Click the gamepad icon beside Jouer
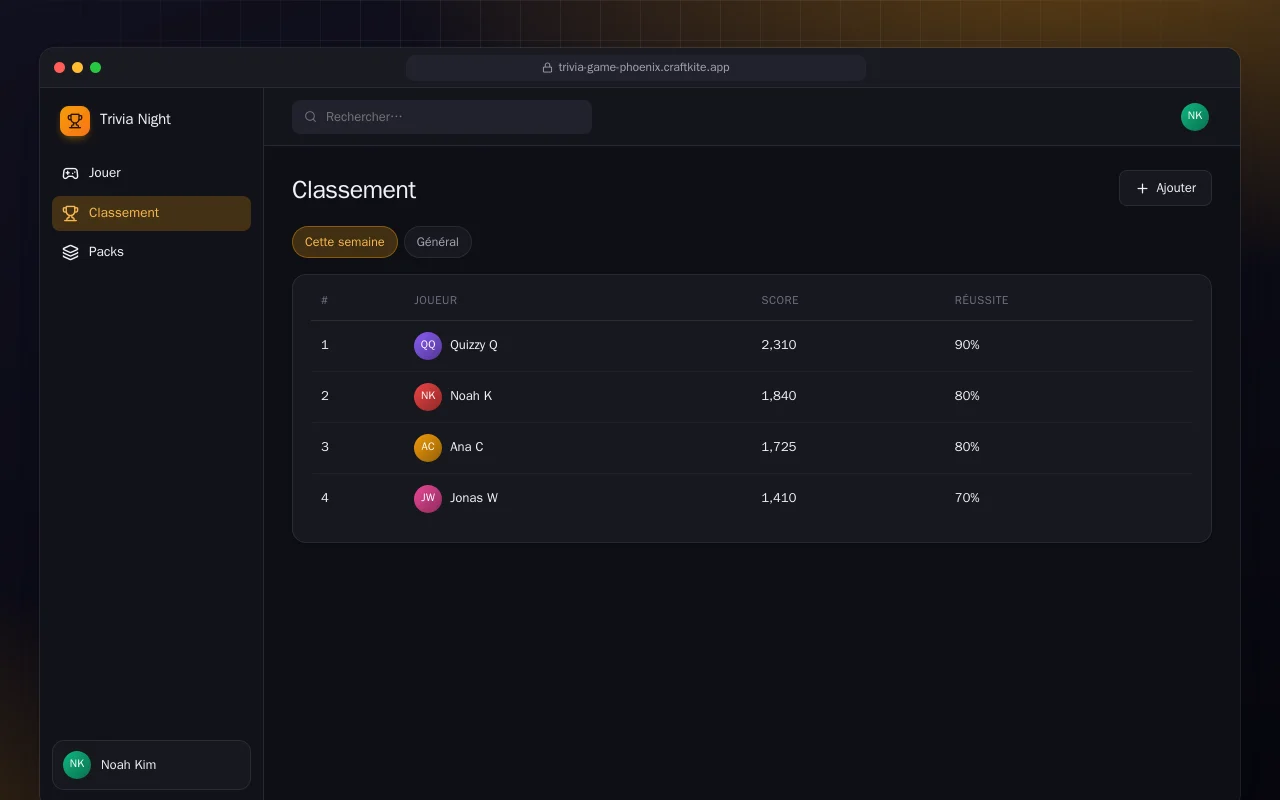 [x=70, y=173]
